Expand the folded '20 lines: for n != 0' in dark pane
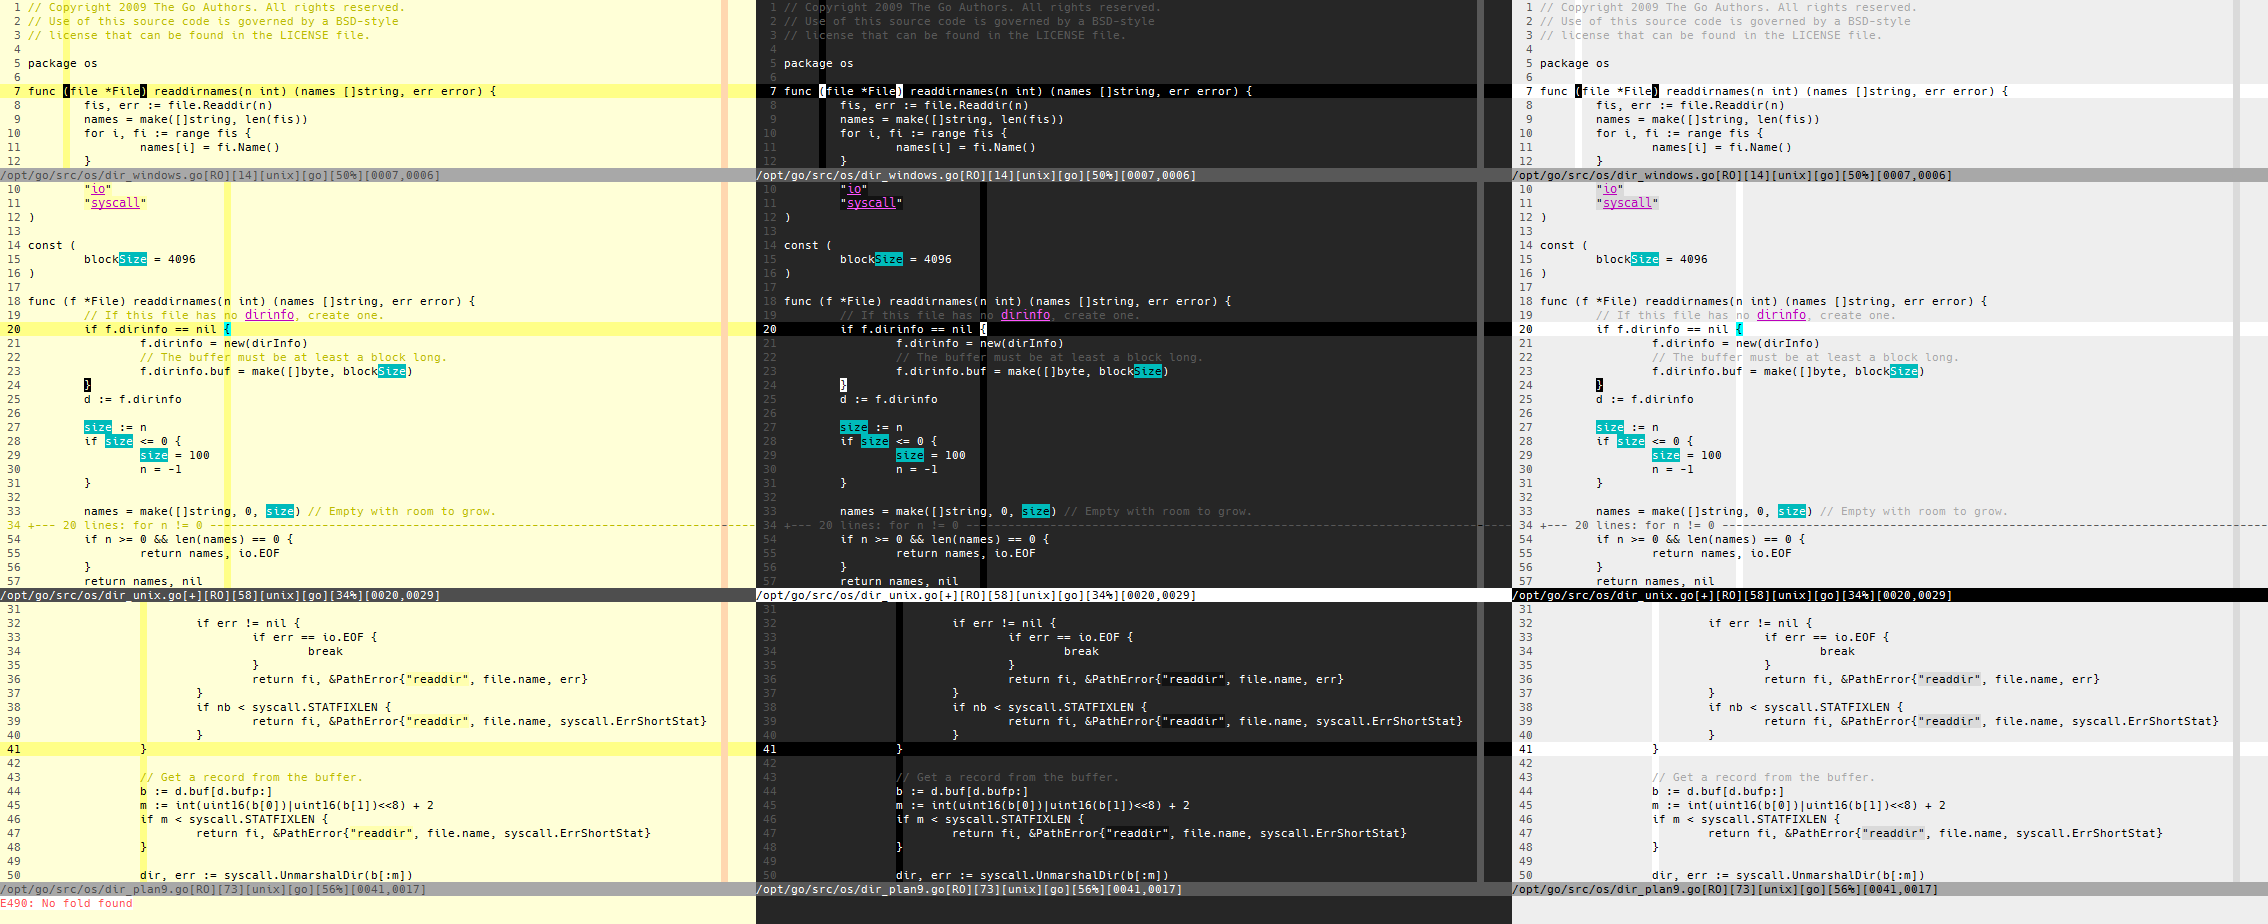2268x924 pixels. [1134, 525]
